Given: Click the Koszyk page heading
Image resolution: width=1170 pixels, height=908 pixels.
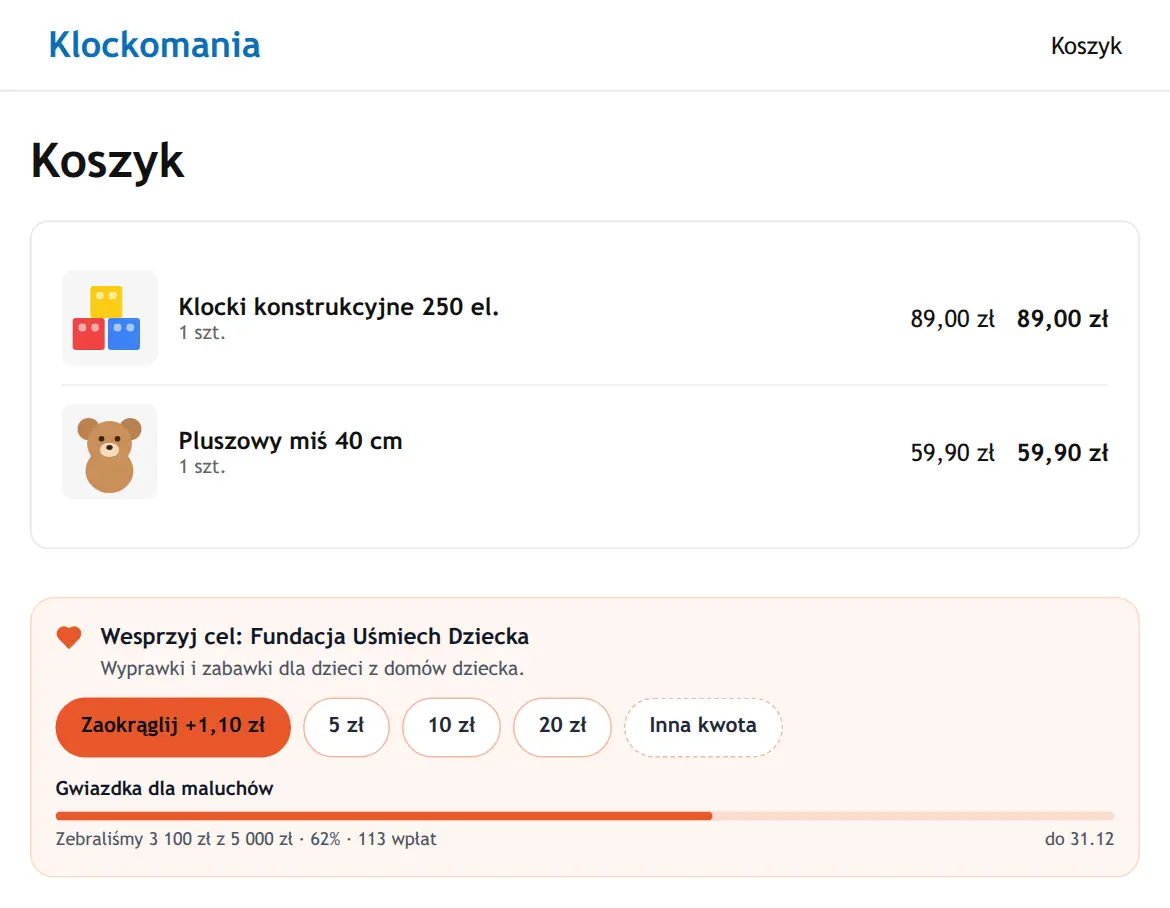Looking at the screenshot, I should click(x=107, y=160).
